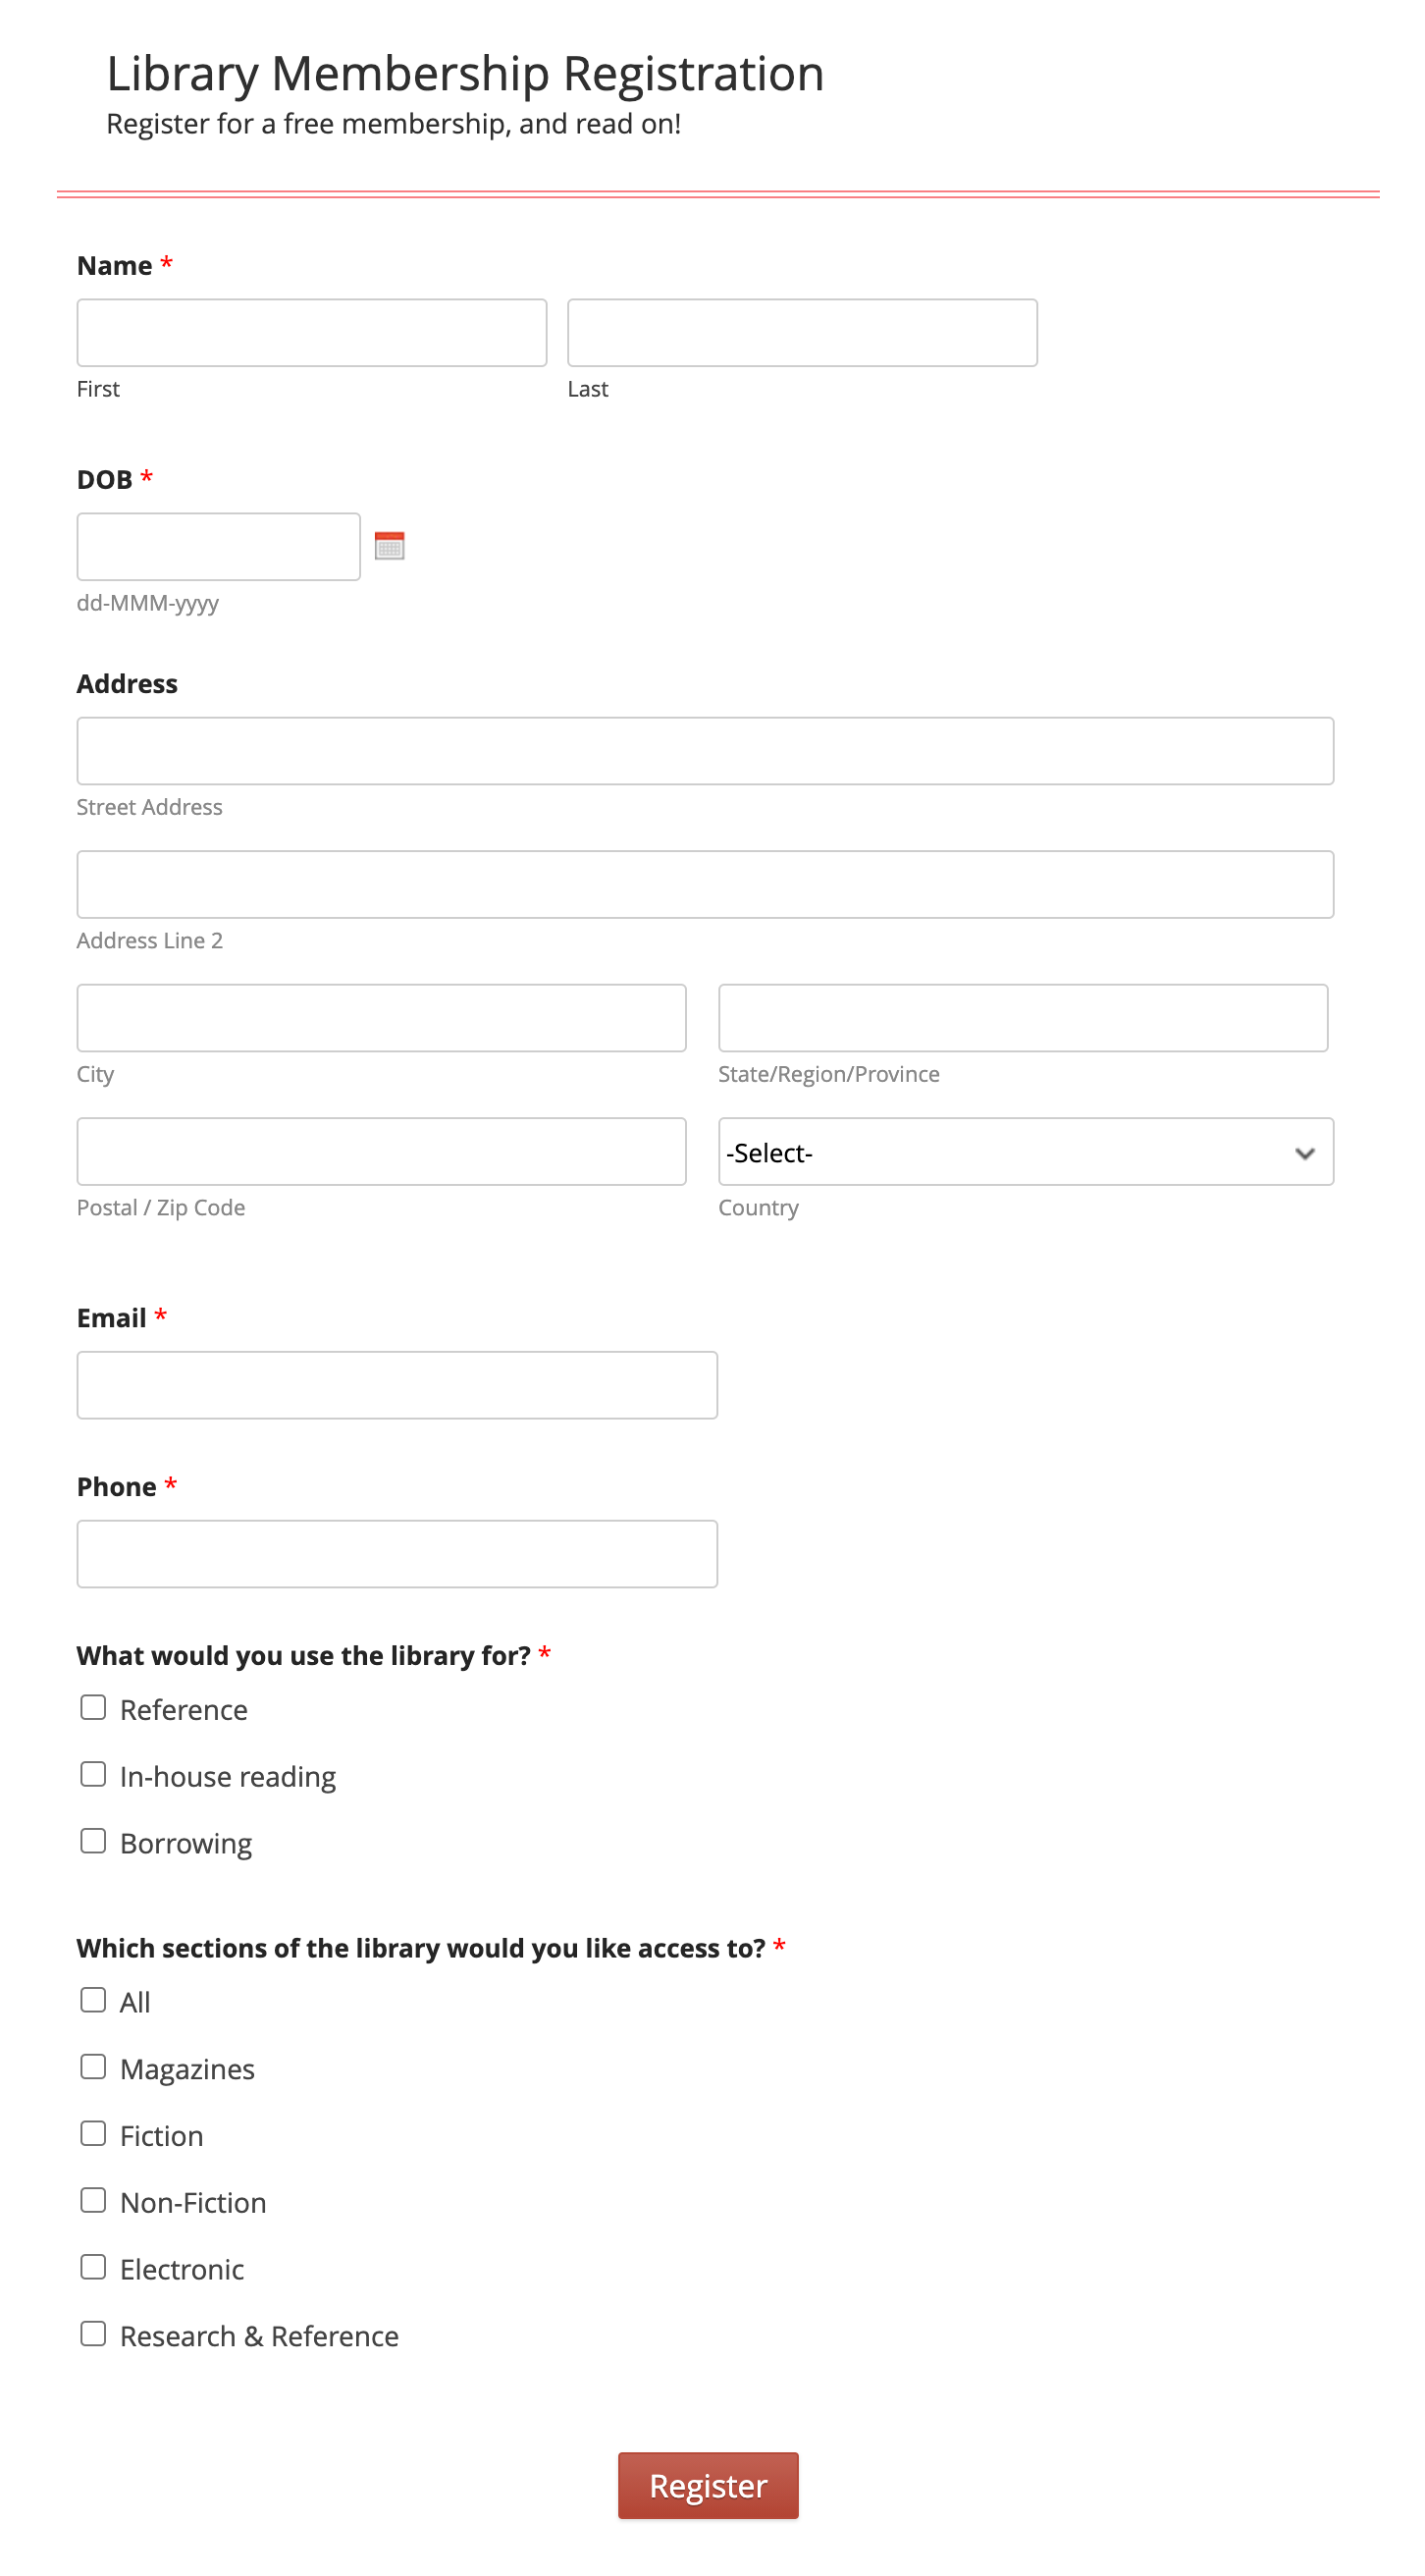Click the Postal / Zip Code field
This screenshot has height=2576, width=1425.
pyautogui.click(x=381, y=1151)
